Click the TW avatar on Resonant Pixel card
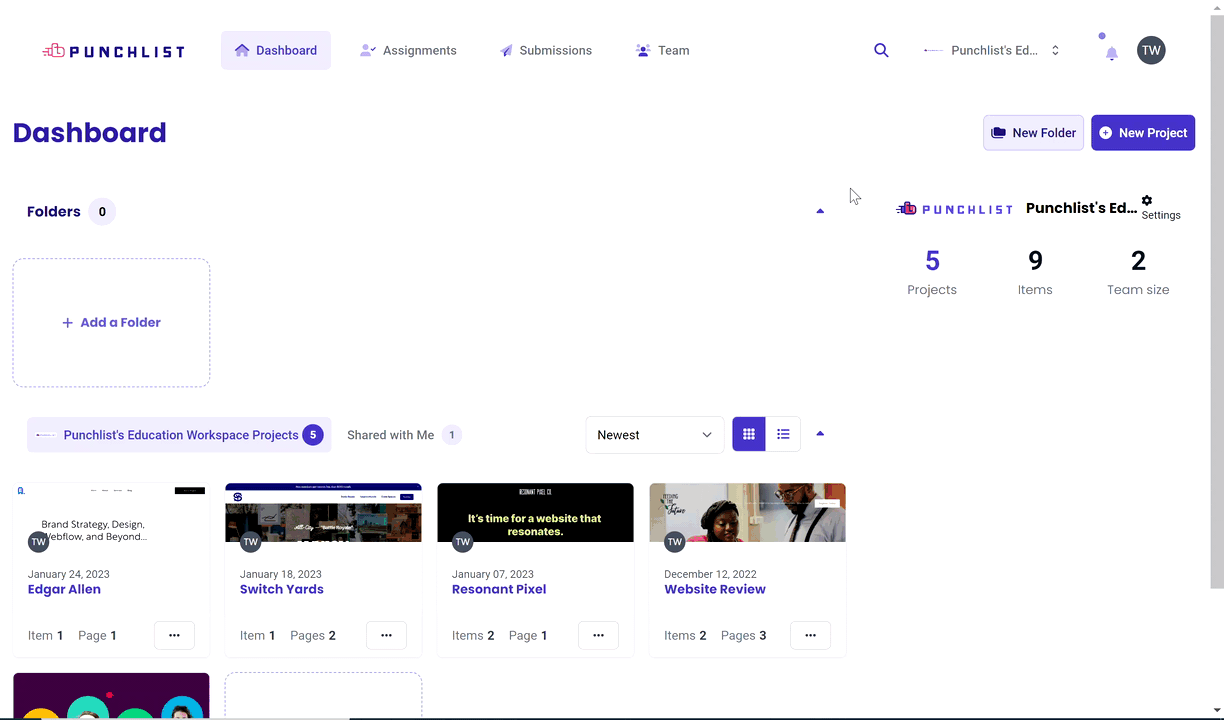 (462, 542)
